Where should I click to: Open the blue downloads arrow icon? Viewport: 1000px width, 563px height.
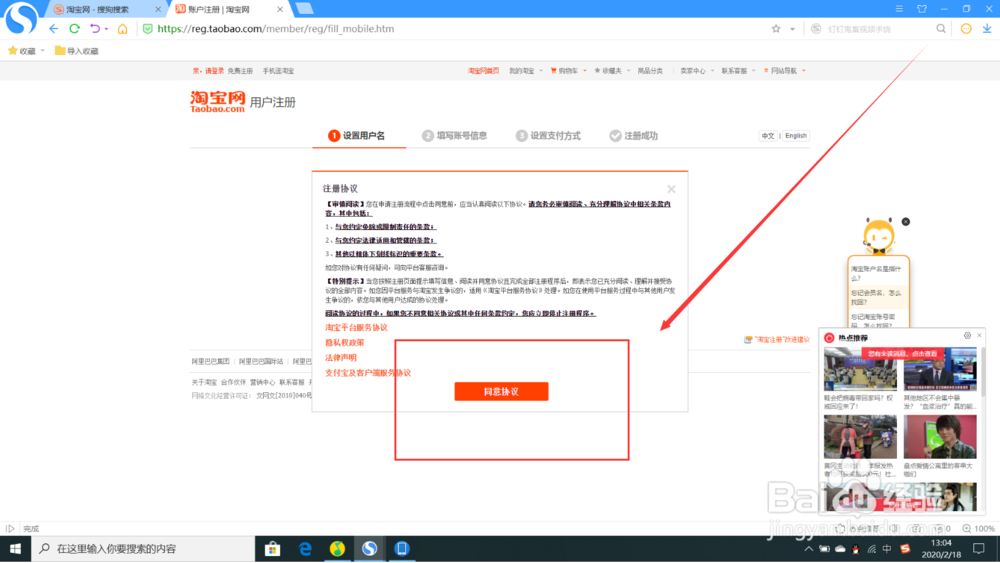click(987, 29)
